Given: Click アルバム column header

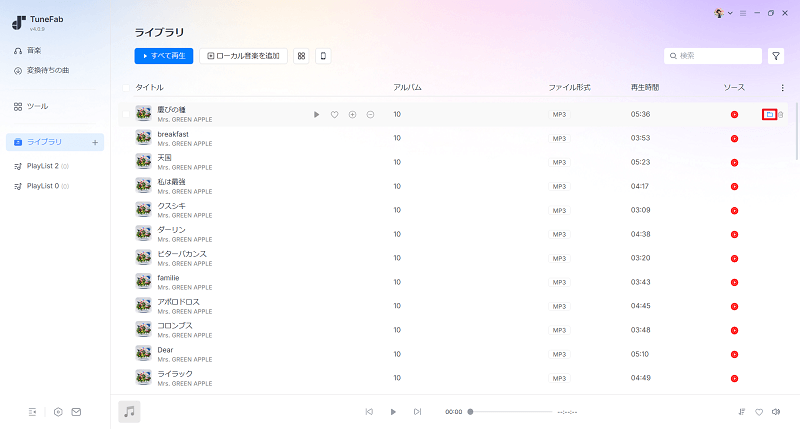Looking at the screenshot, I should (x=407, y=88).
